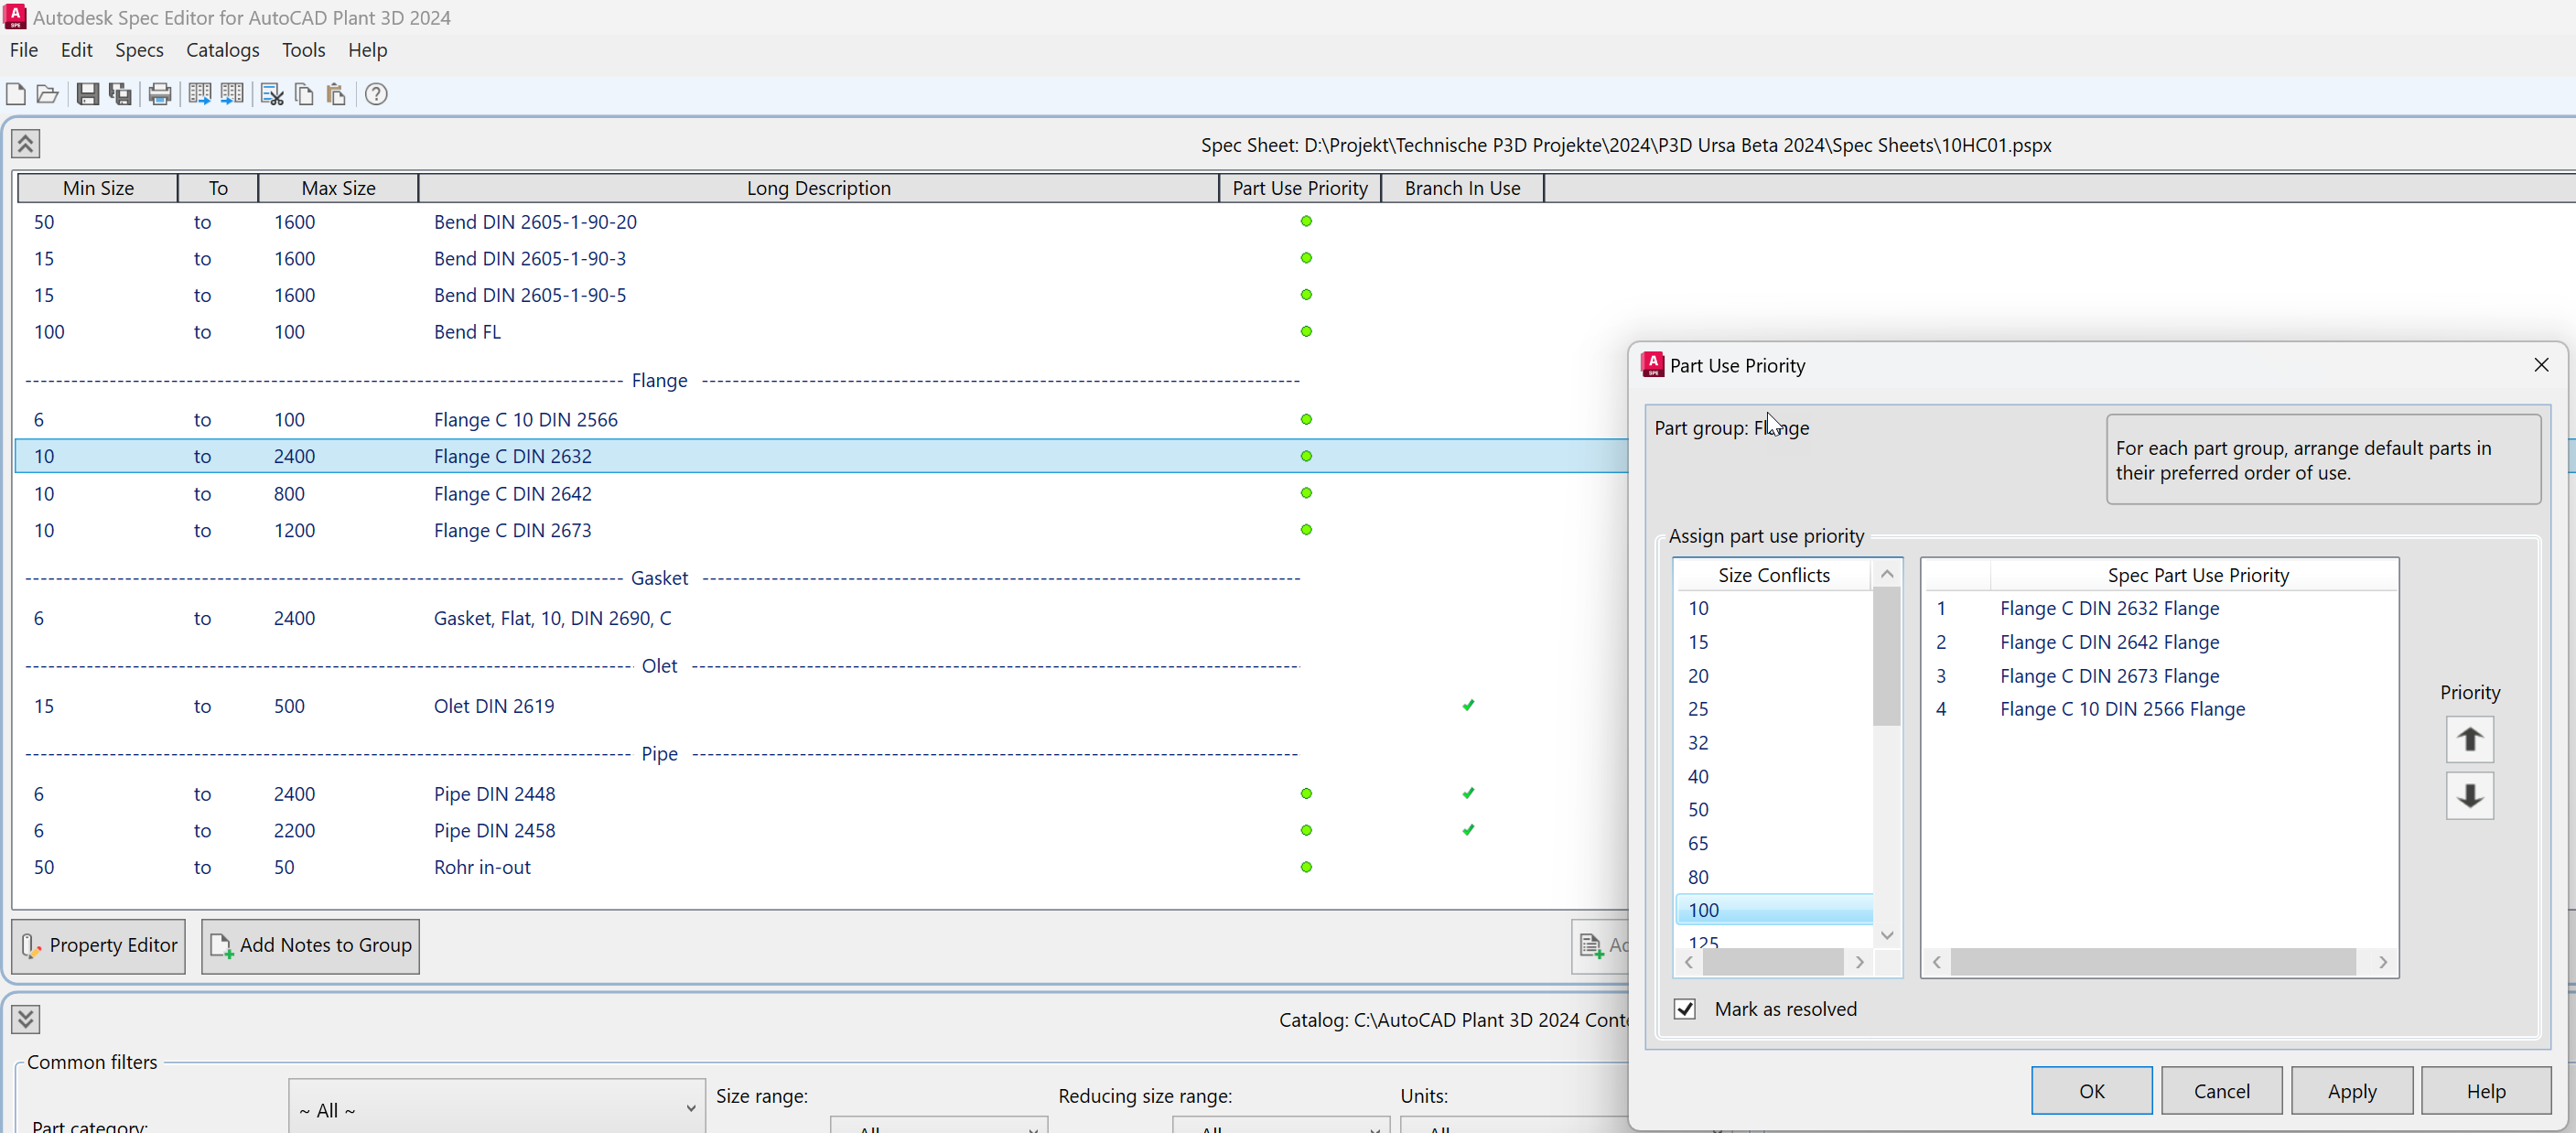
Task: Save the current spec
Action: (x=87, y=94)
